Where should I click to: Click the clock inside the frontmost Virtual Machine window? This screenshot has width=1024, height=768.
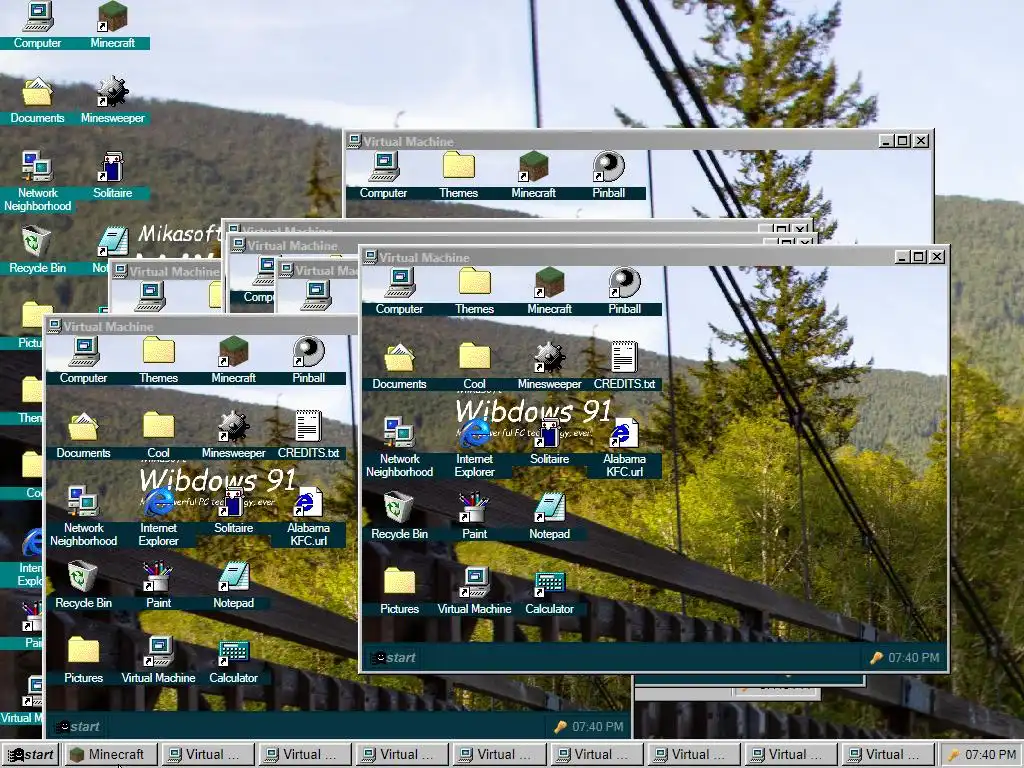[x=906, y=658]
